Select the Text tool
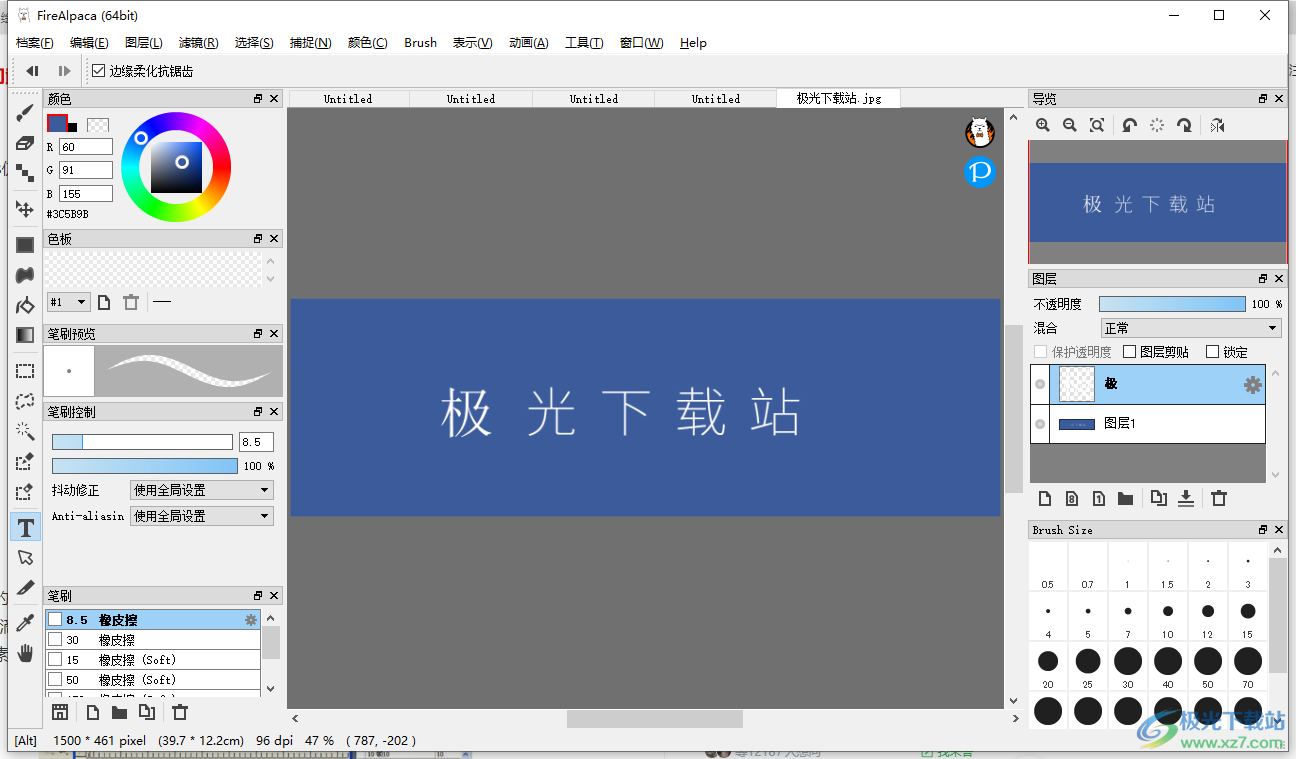1296x759 pixels. (25, 527)
